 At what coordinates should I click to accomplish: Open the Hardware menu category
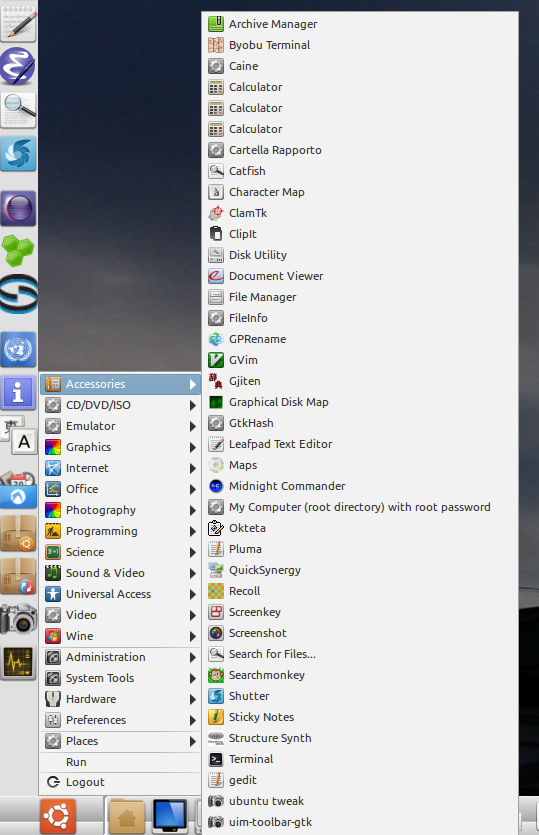click(x=120, y=699)
